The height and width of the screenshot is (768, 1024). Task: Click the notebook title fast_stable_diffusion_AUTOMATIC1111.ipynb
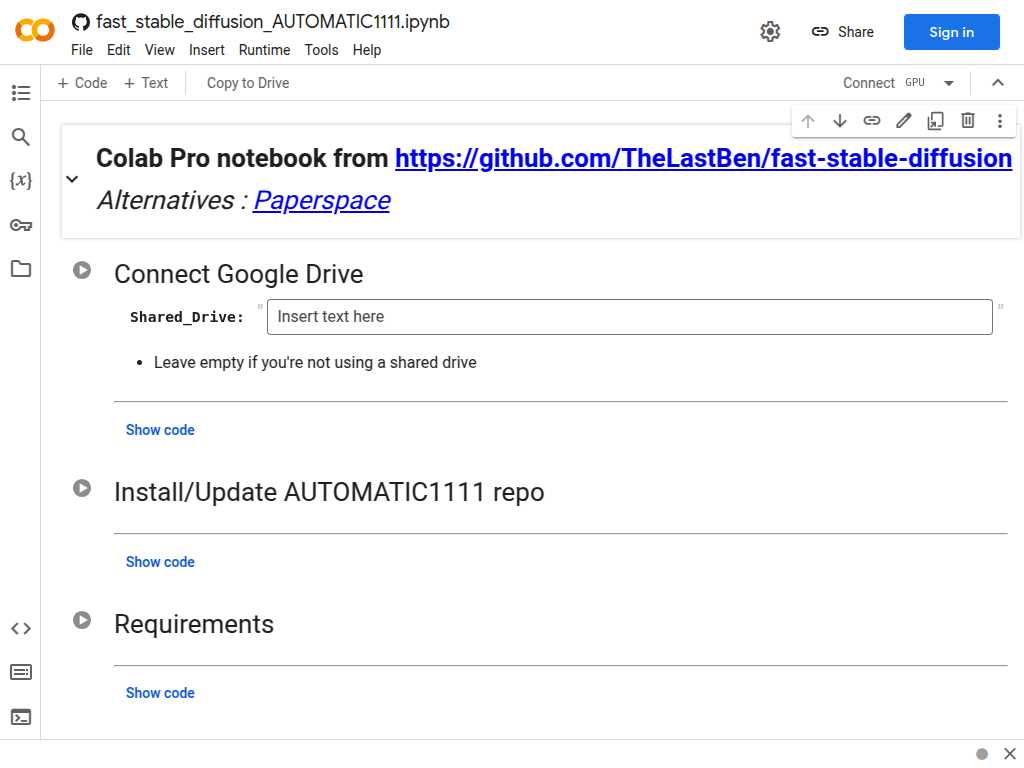[x=273, y=22]
